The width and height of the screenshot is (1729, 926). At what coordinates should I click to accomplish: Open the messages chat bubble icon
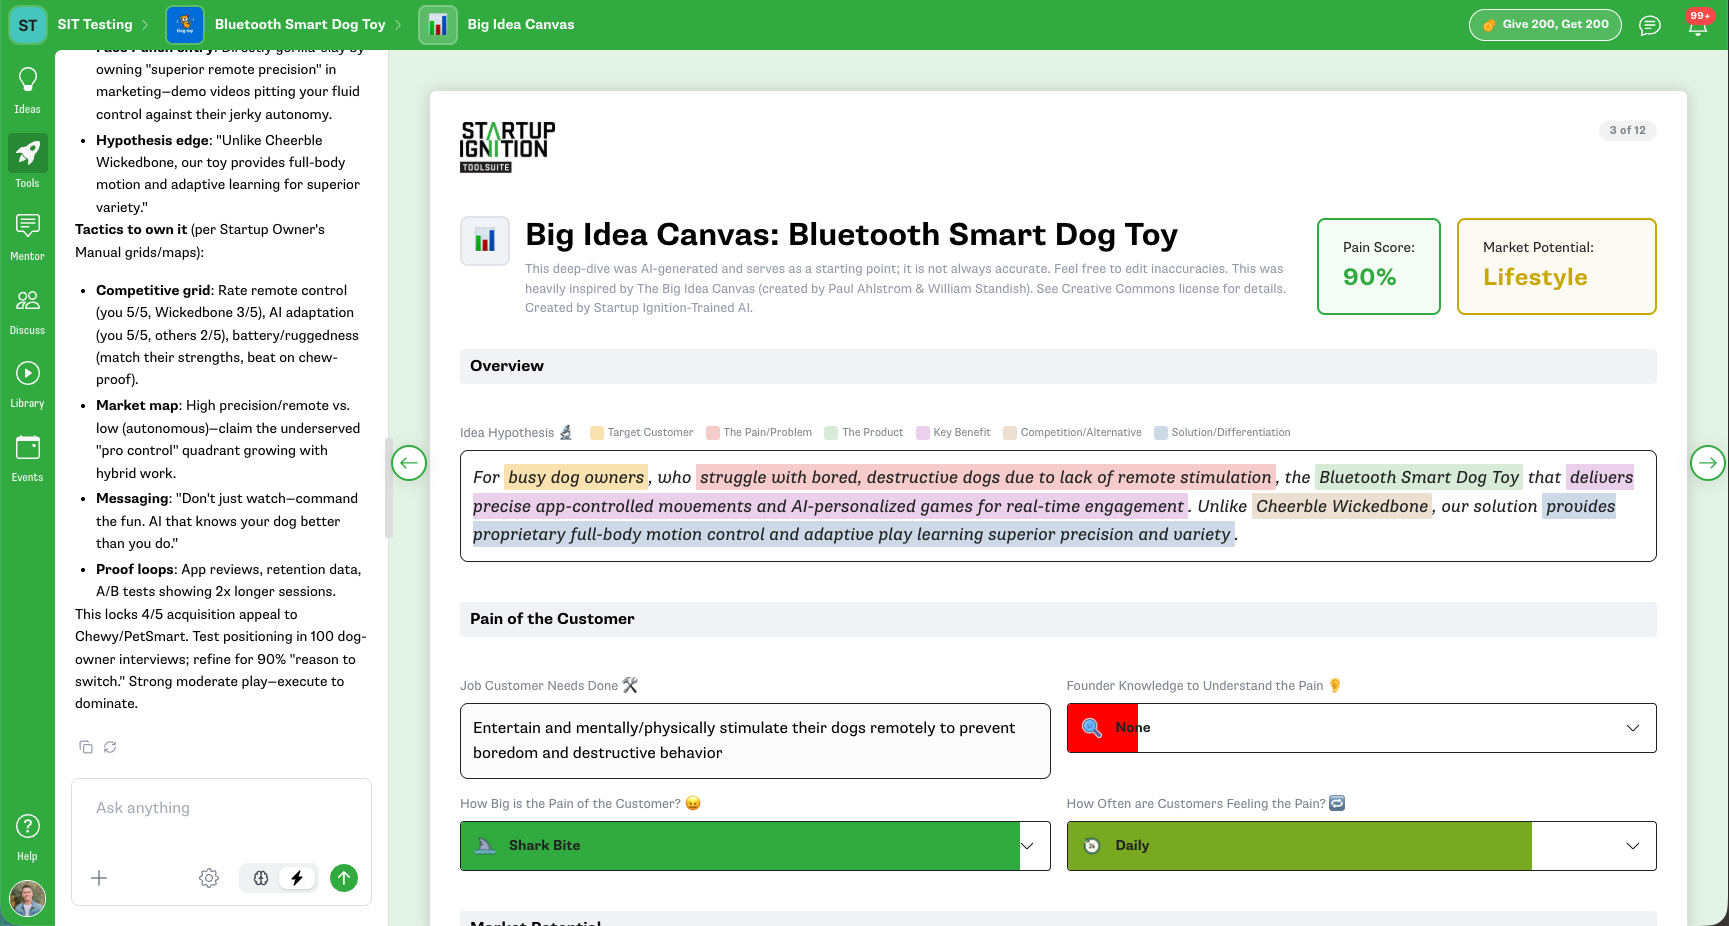pyautogui.click(x=1650, y=25)
